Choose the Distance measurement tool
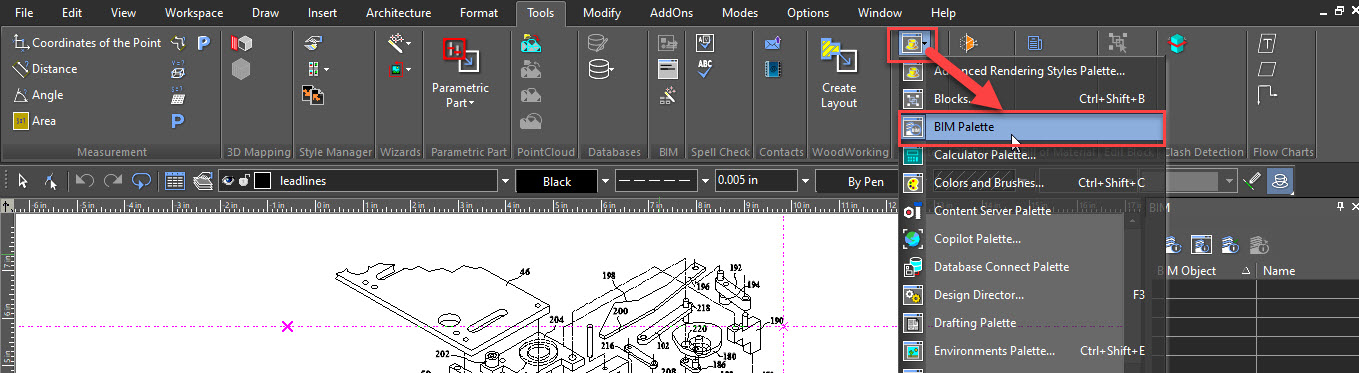The width and height of the screenshot is (1359, 373). (x=44, y=69)
